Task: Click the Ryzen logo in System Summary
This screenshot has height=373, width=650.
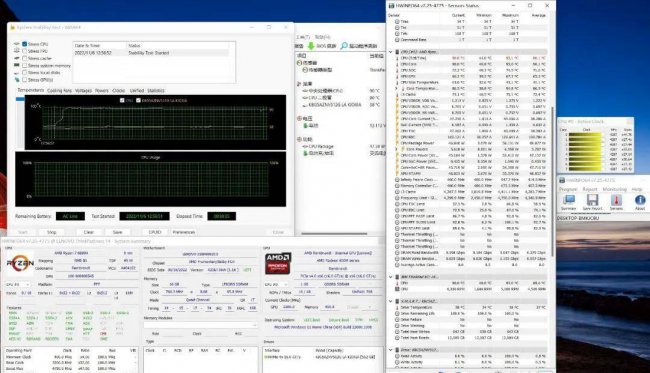Action: click(x=19, y=264)
